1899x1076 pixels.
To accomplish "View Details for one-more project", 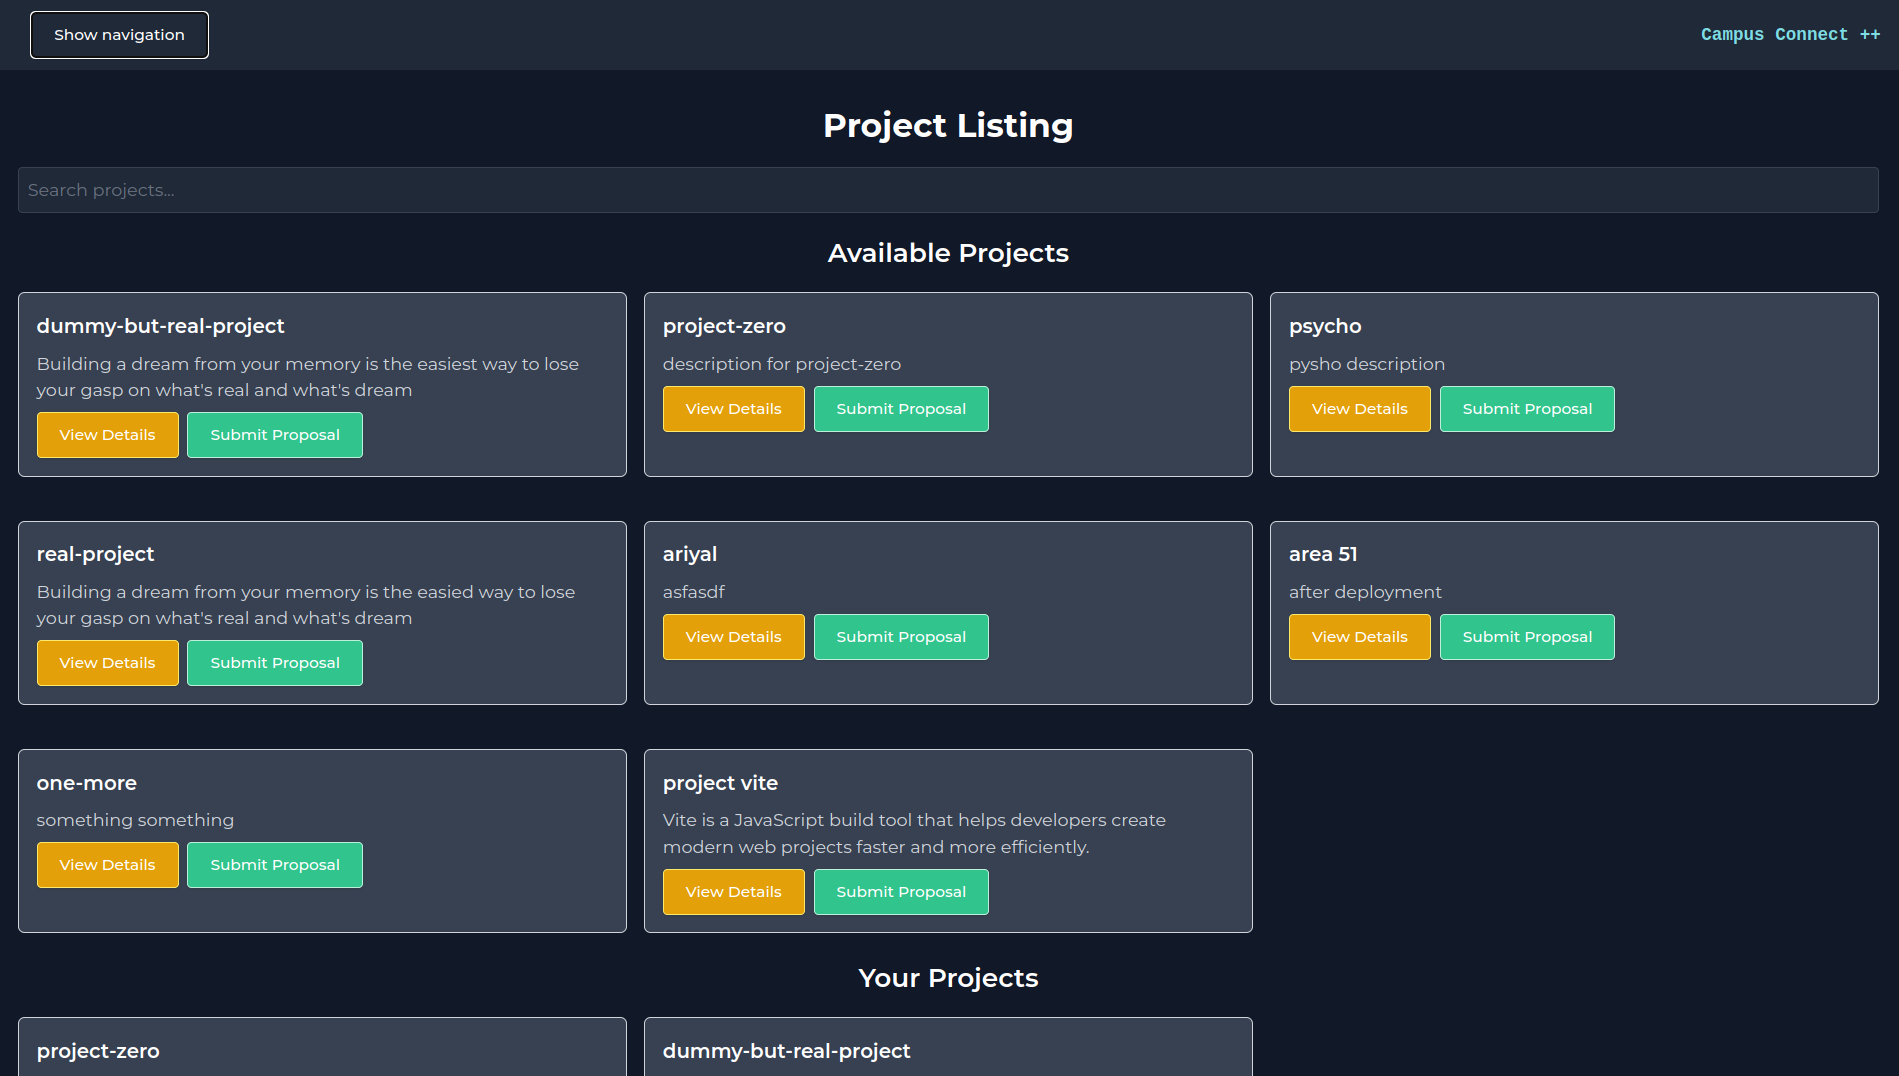I will tap(108, 865).
